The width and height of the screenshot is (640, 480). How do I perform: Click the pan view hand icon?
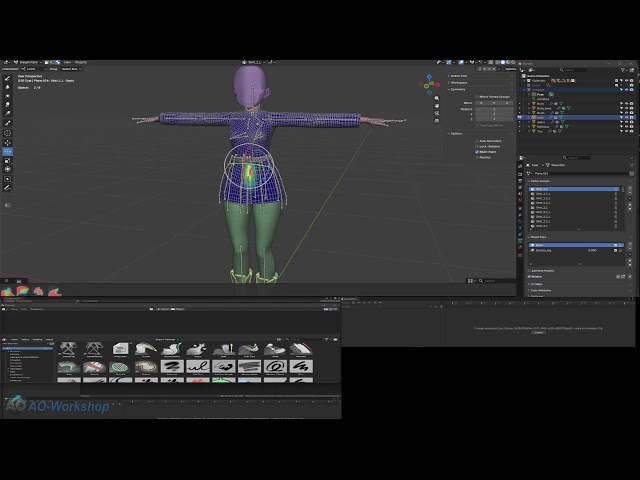tap(437, 106)
